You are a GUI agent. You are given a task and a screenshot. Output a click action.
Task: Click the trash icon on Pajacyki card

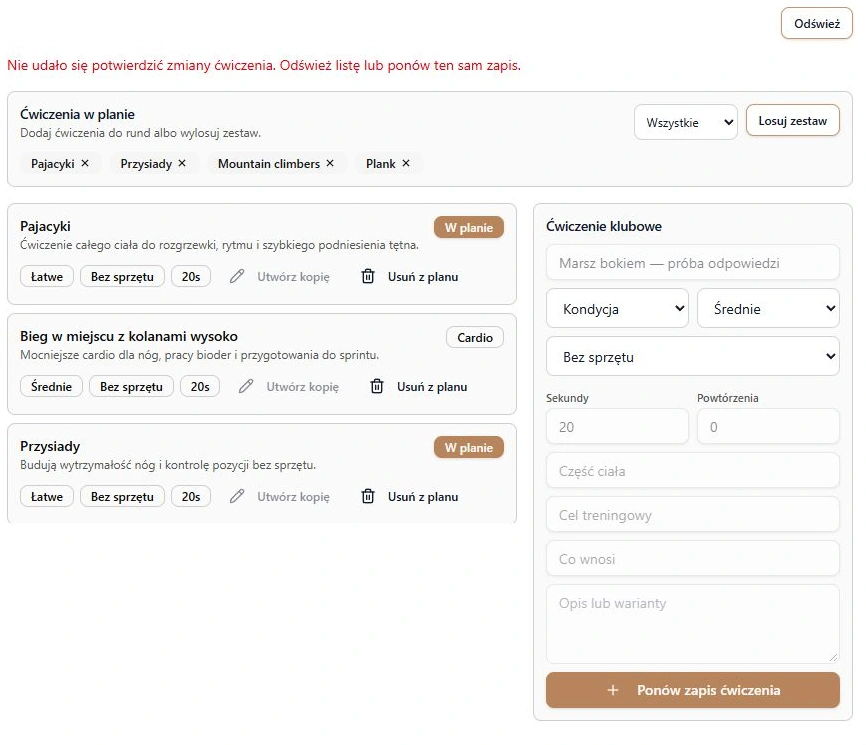tap(368, 276)
